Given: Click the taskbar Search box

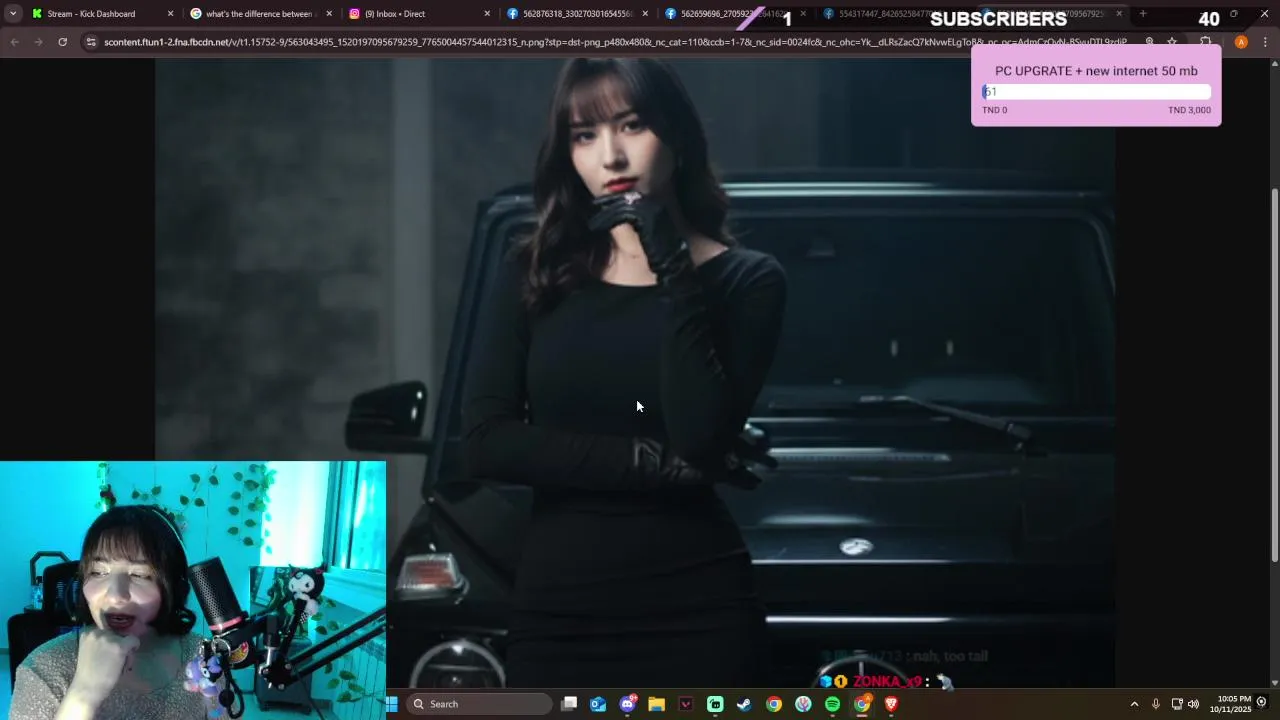Looking at the screenshot, I should click(480, 704).
